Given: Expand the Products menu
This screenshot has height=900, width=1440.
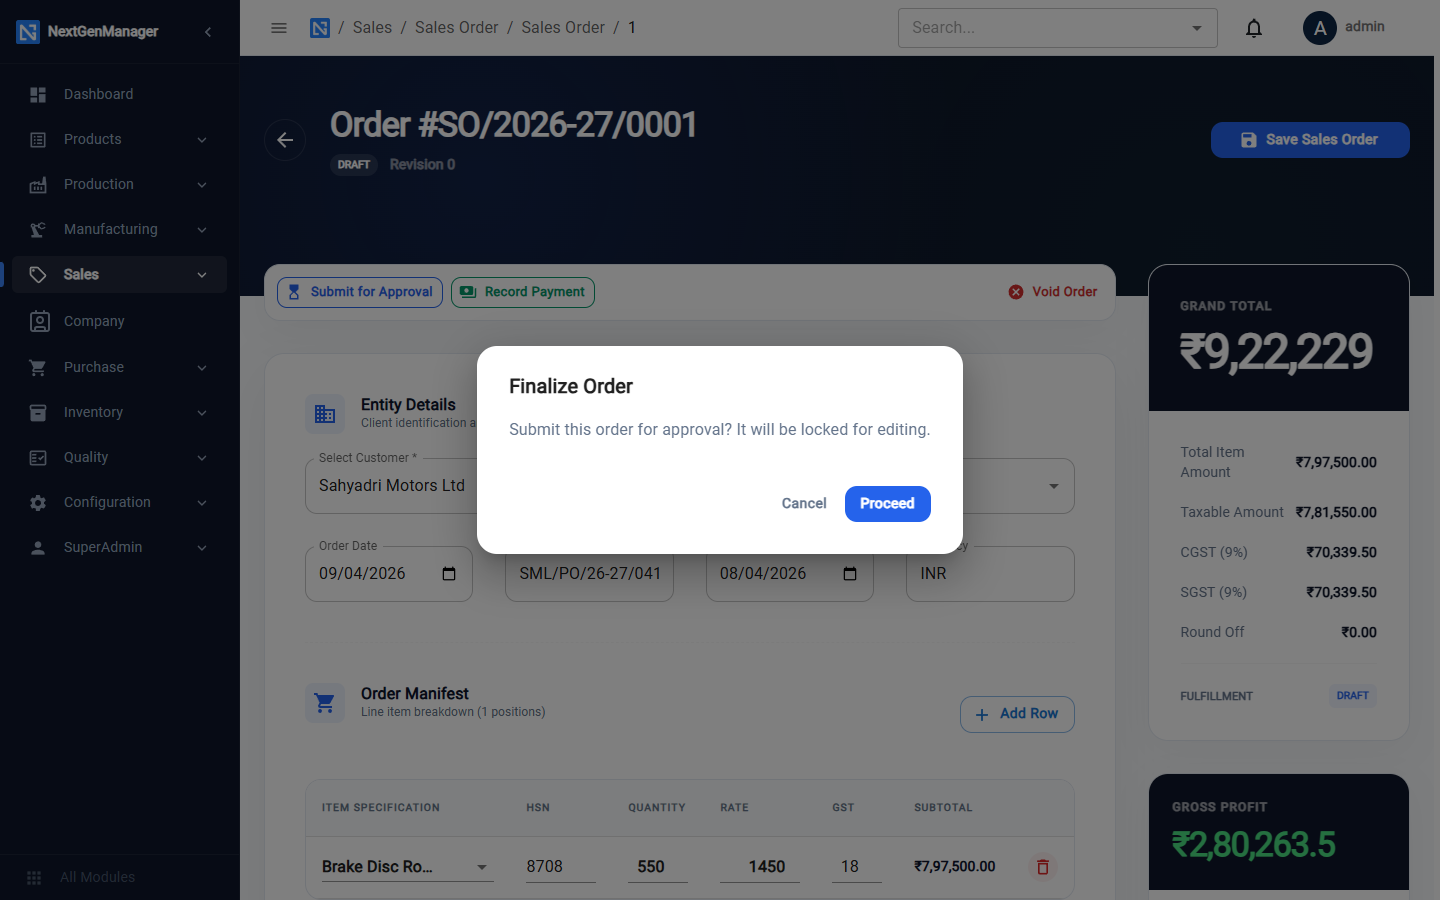Looking at the screenshot, I should (x=120, y=140).
